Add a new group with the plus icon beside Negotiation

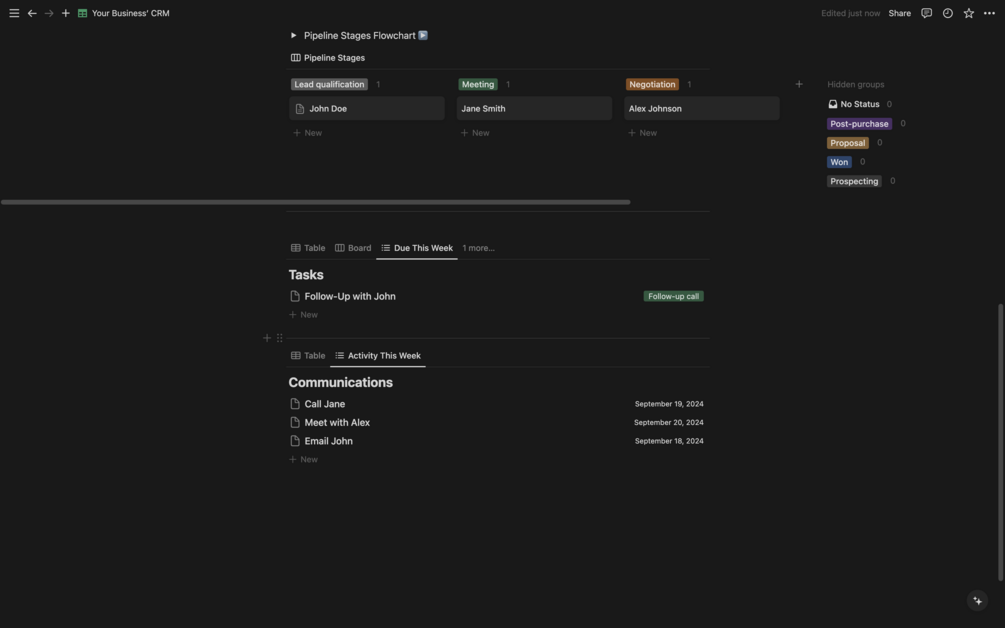799,84
